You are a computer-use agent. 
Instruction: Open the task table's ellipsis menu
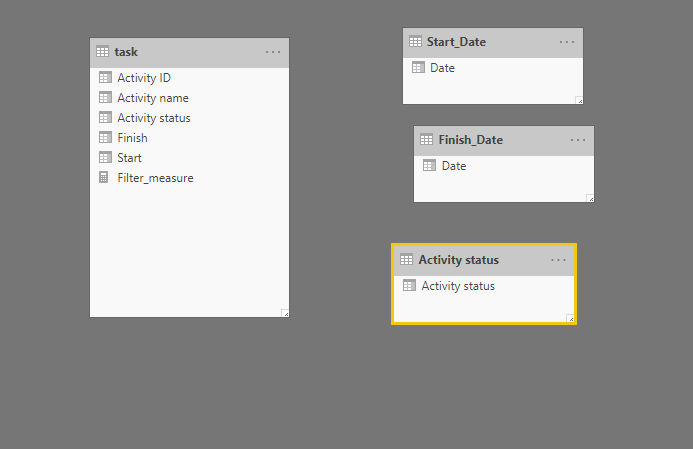(x=273, y=52)
